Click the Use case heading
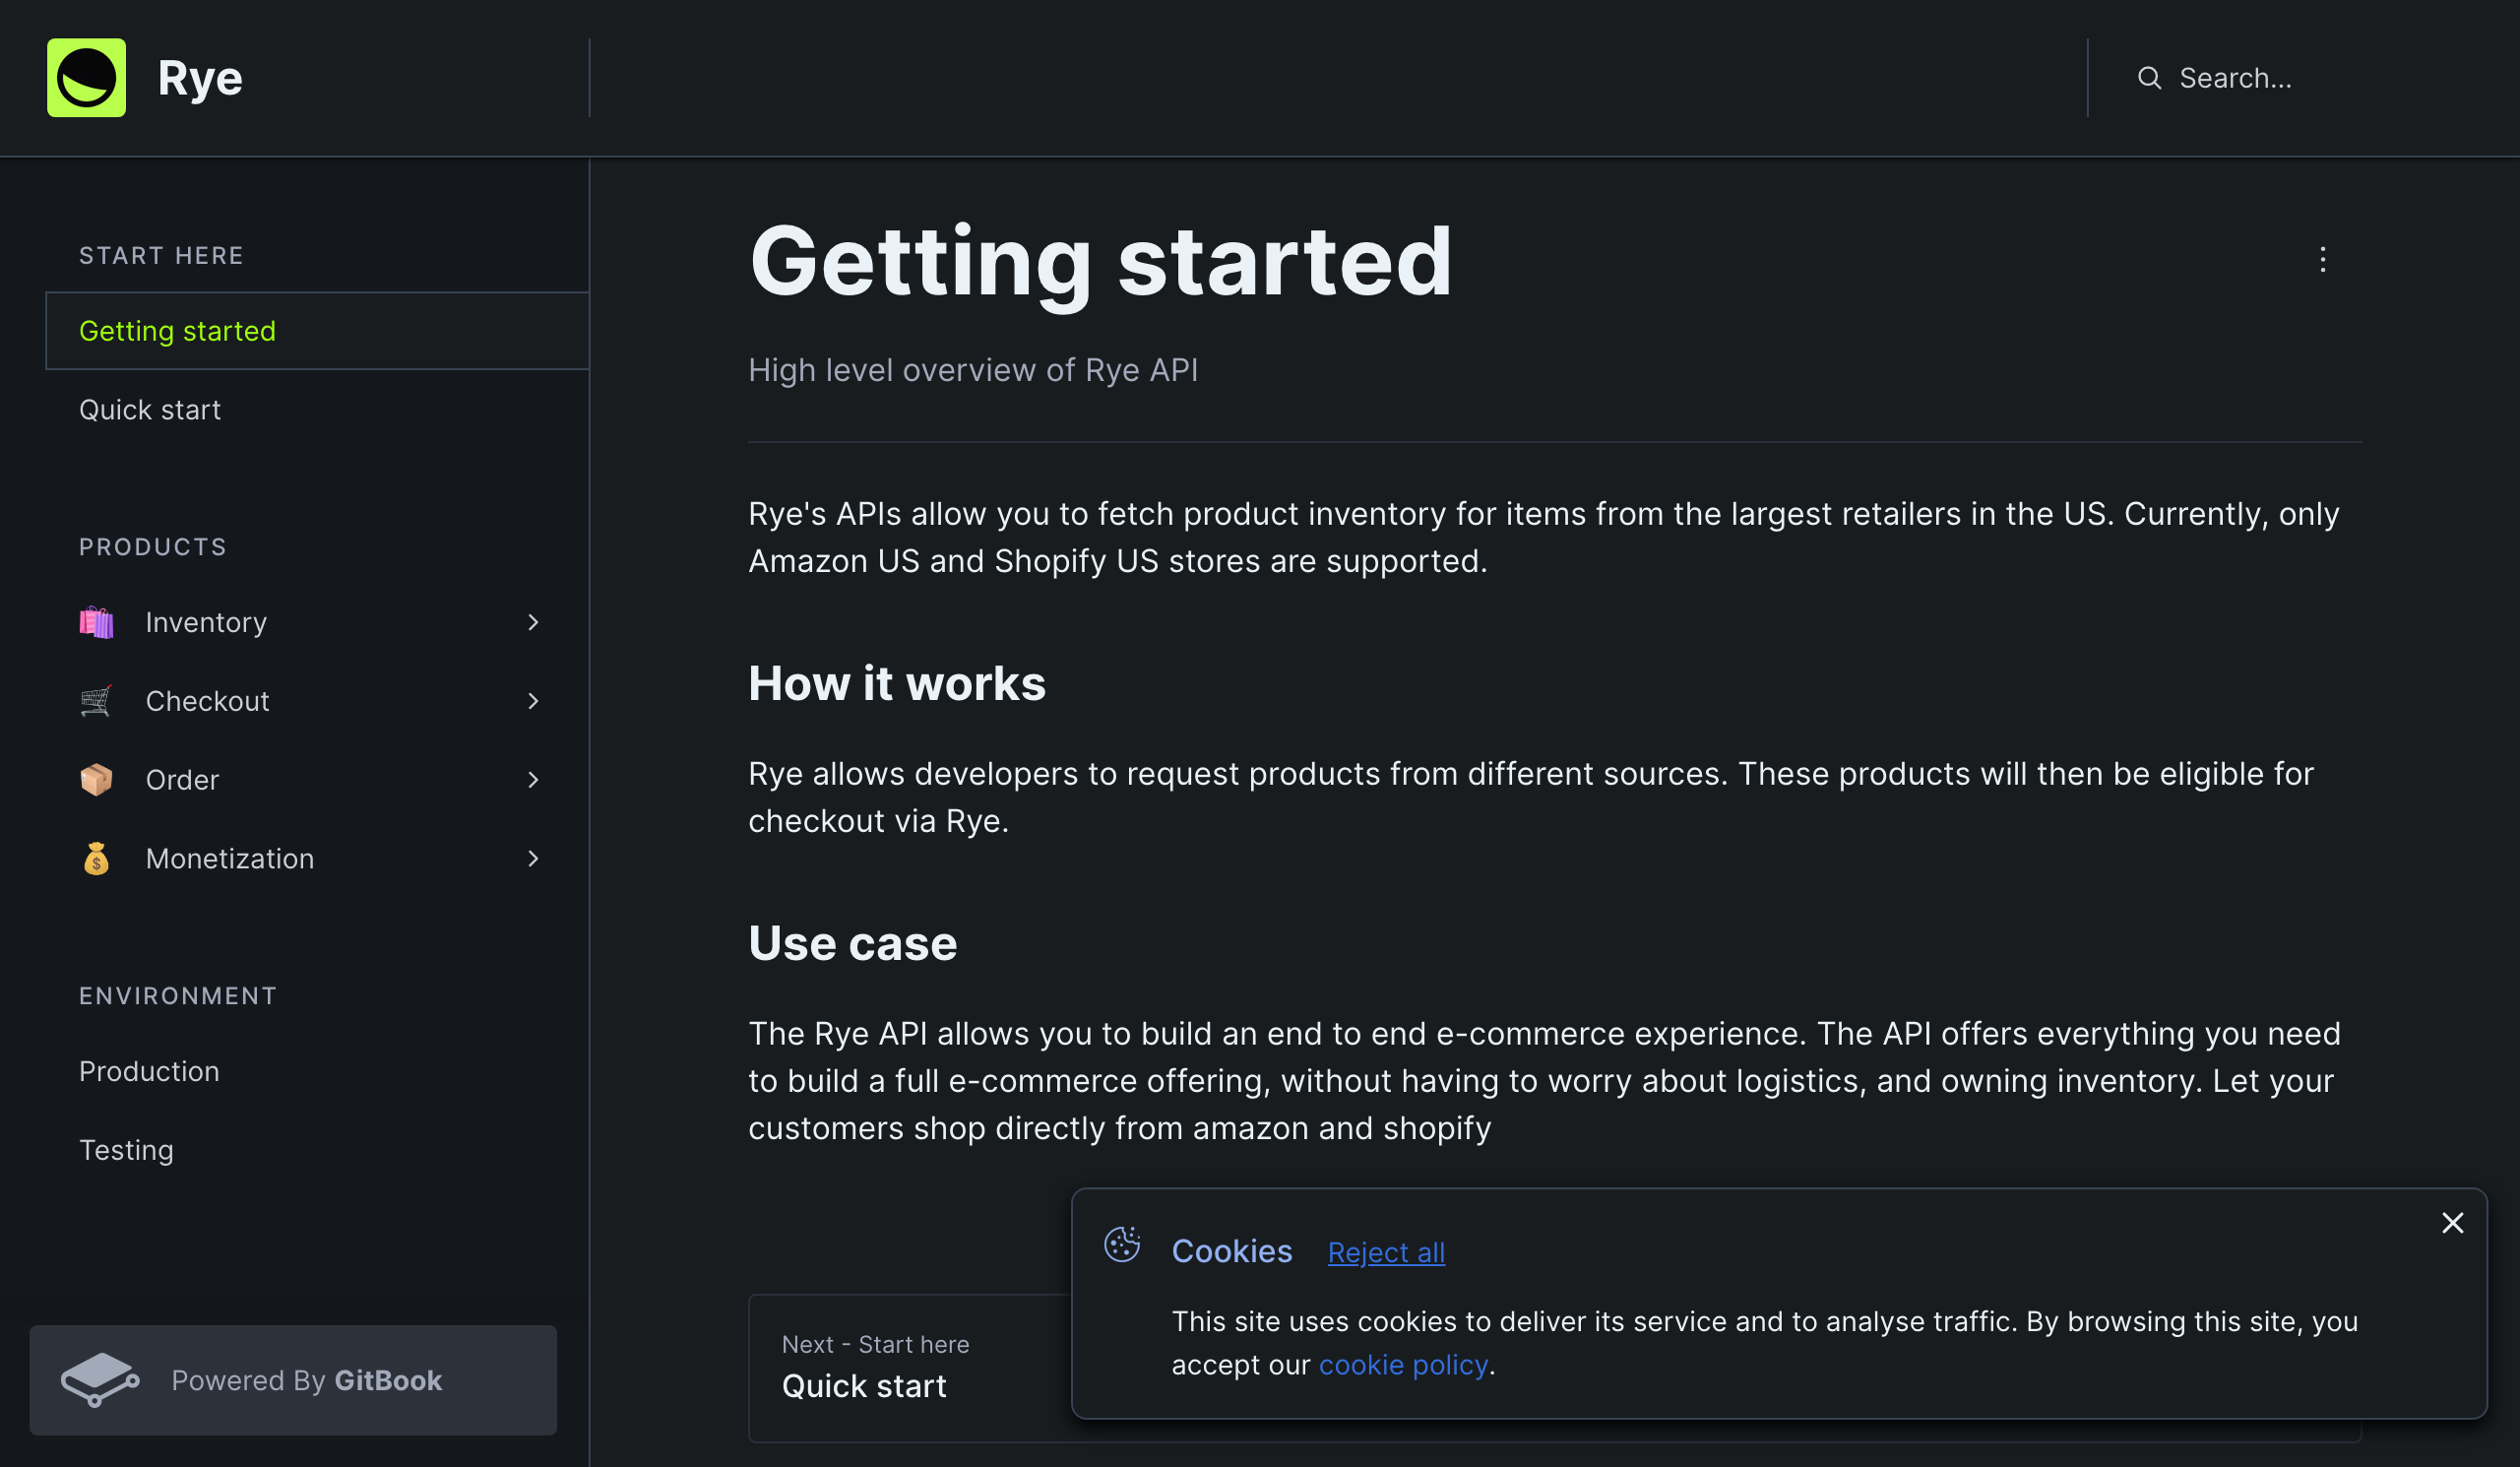Screen dimensions: 2520x1467 point(853,943)
